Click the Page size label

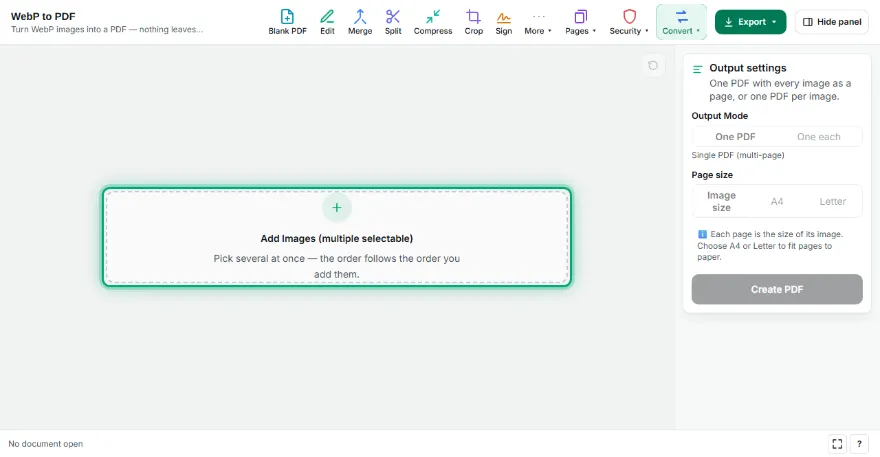[712, 175]
